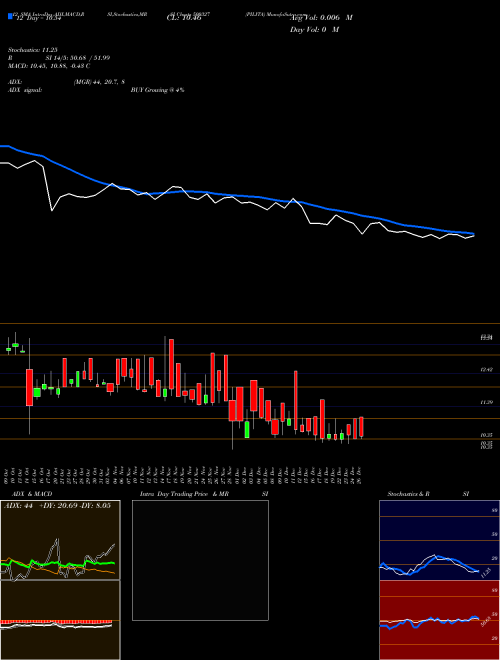Screen dimensions: 500x660
Task: Click the blue 12 Day SMA legend square
Action: [10, 16]
